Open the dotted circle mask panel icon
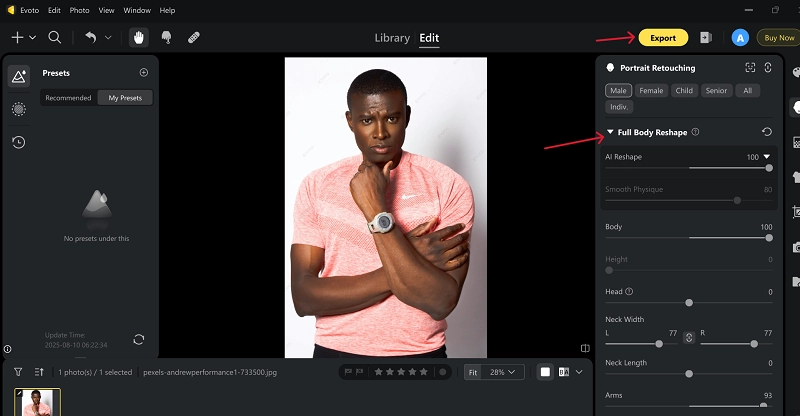The image size is (800, 416). pyautogui.click(x=19, y=109)
